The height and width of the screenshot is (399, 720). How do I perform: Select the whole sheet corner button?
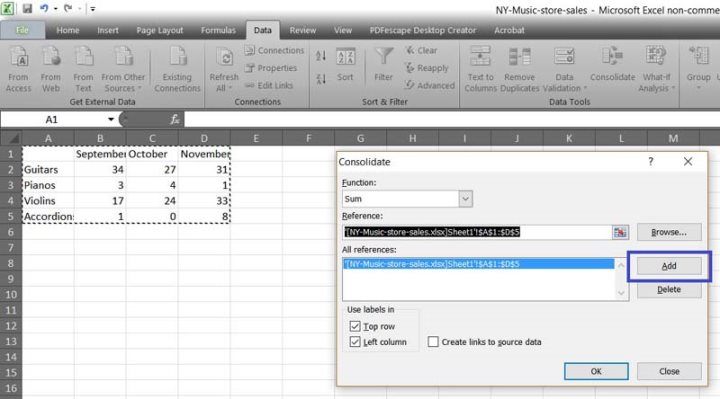click(11, 138)
